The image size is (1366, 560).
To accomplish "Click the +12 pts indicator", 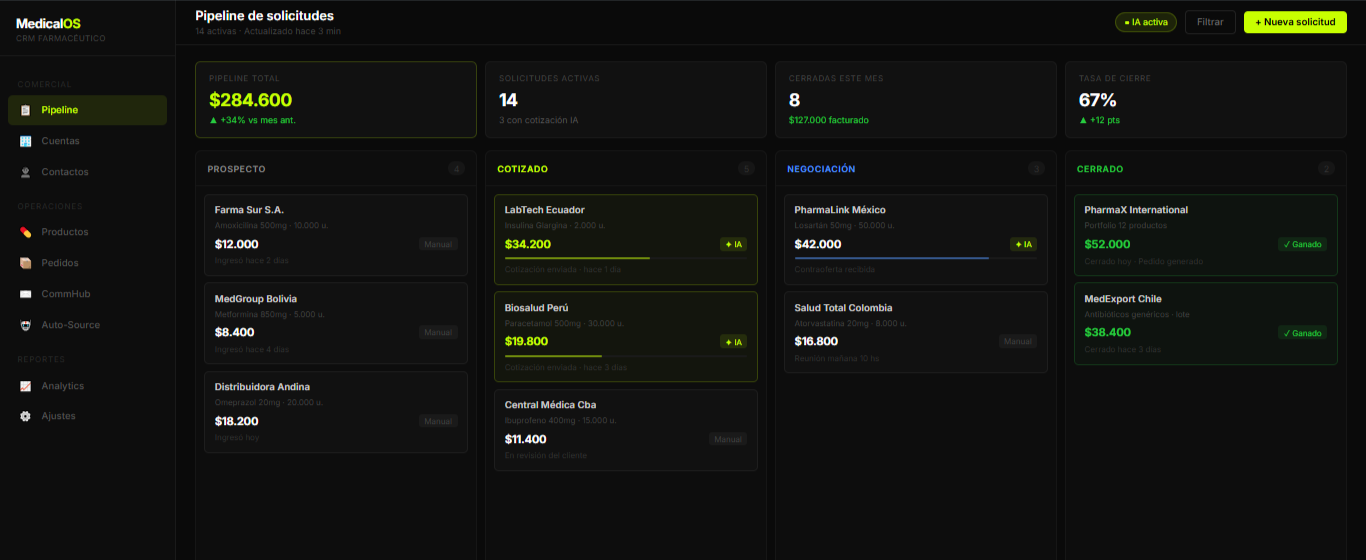I will tap(1099, 120).
